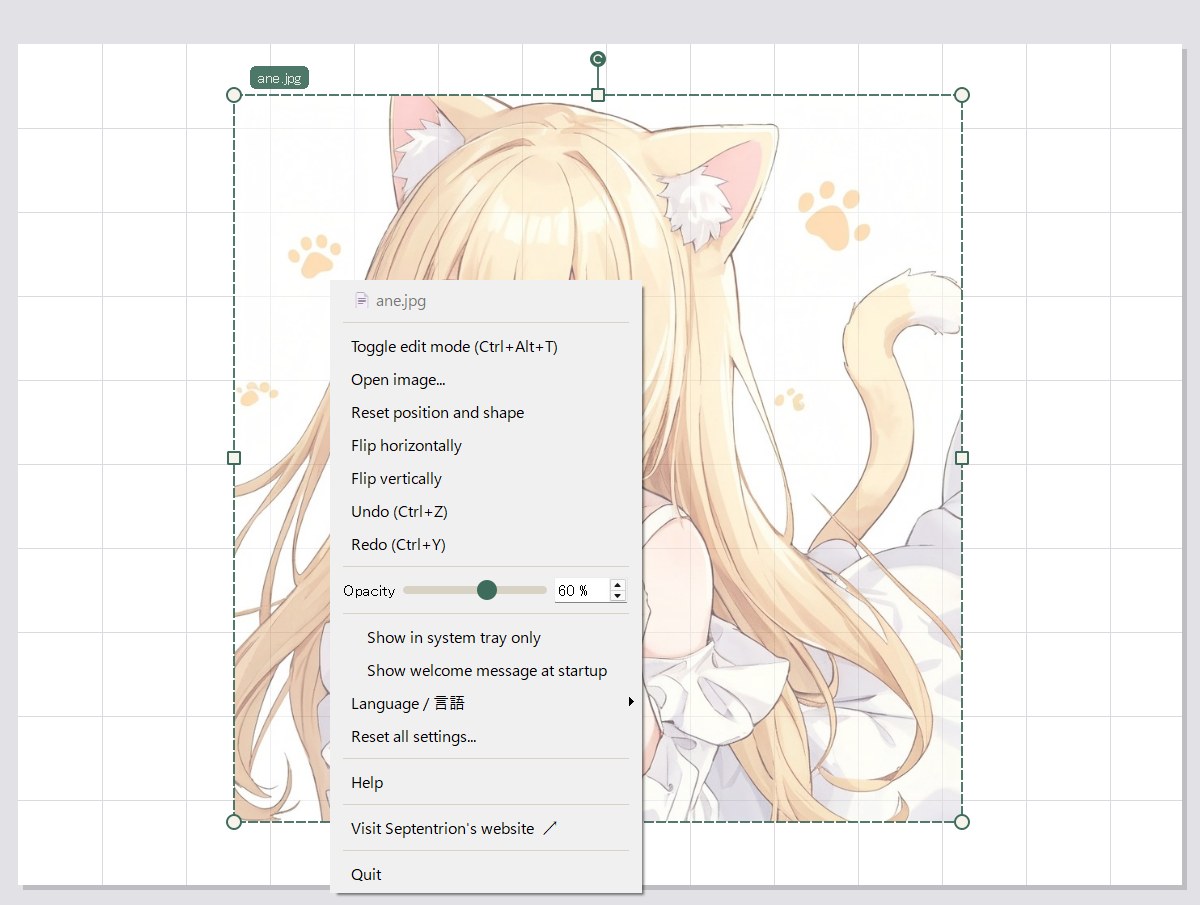Image resolution: width=1200 pixels, height=905 pixels.
Task: Toggle edit mode from the context menu
Action: click(486, 347)
